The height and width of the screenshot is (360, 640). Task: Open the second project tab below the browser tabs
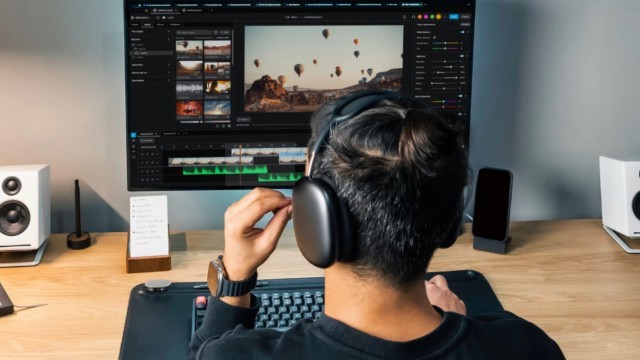[x=193, y=10]
